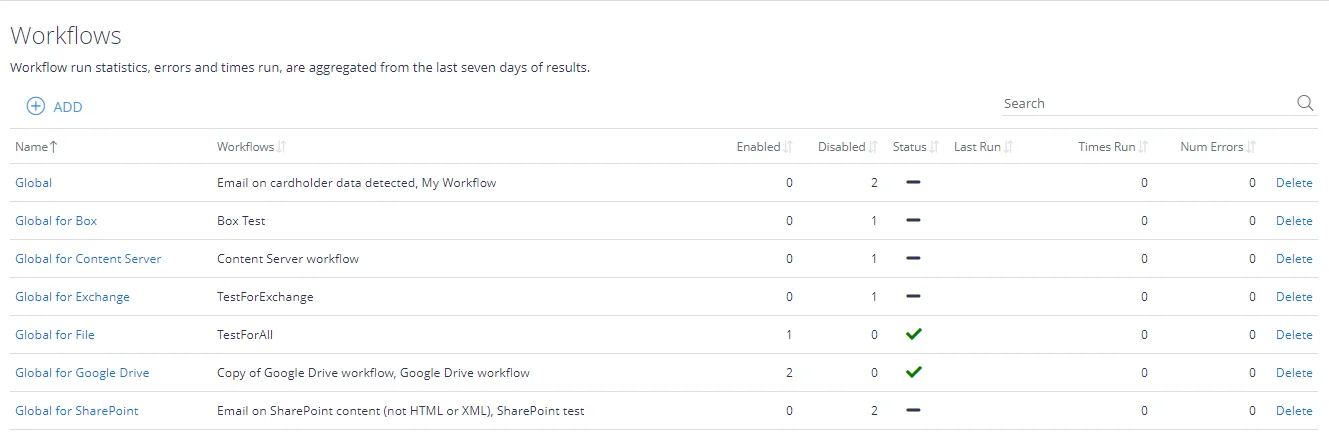1329x437 pixels.
Task: Delete Global for File row
Action: point(1294,335)
